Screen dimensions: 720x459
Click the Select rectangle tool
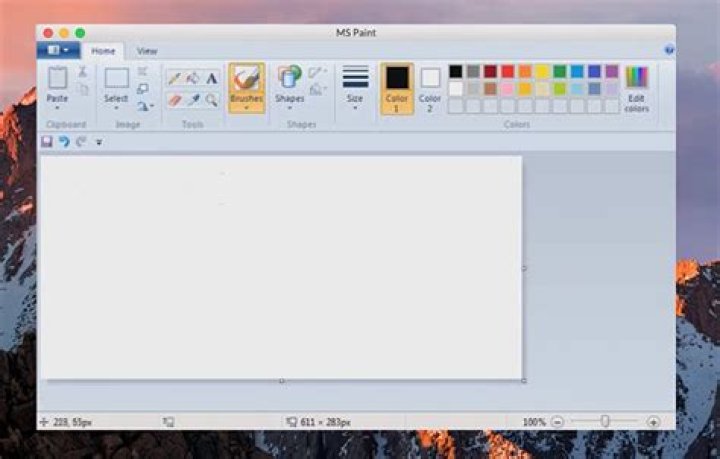pyautogui.click(x=117, y=78)
